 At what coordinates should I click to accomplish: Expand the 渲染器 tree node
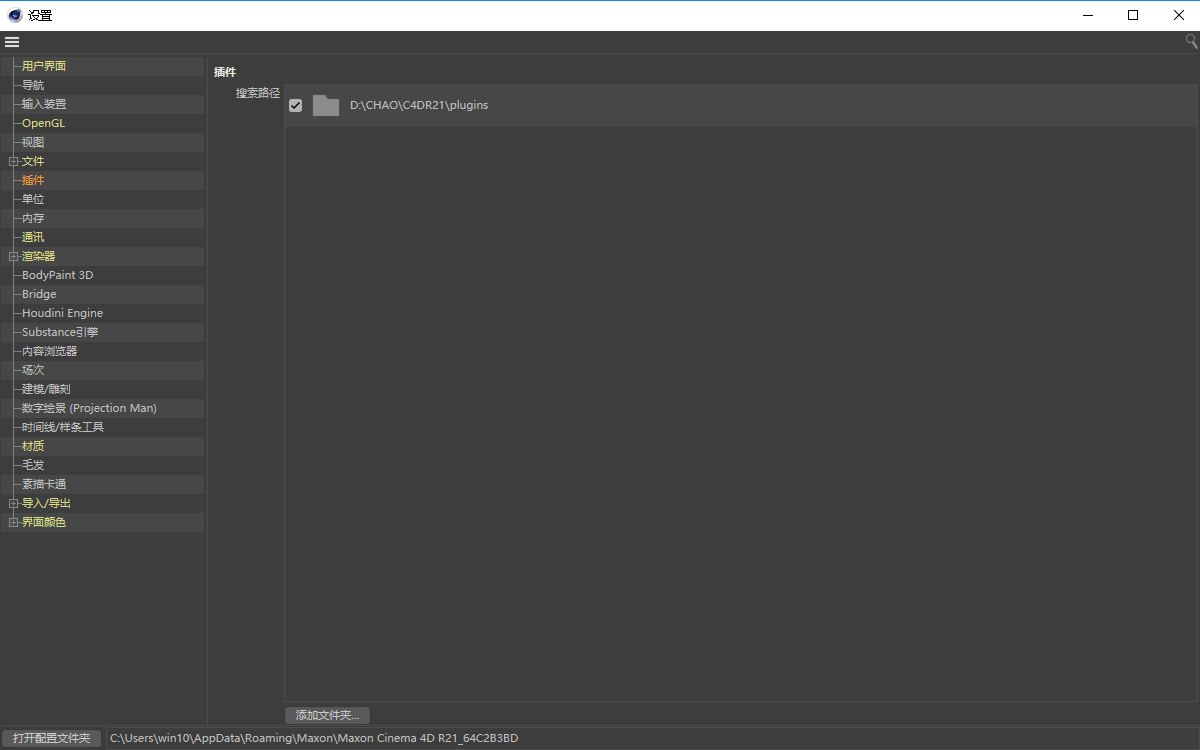[x=13, y=256]
